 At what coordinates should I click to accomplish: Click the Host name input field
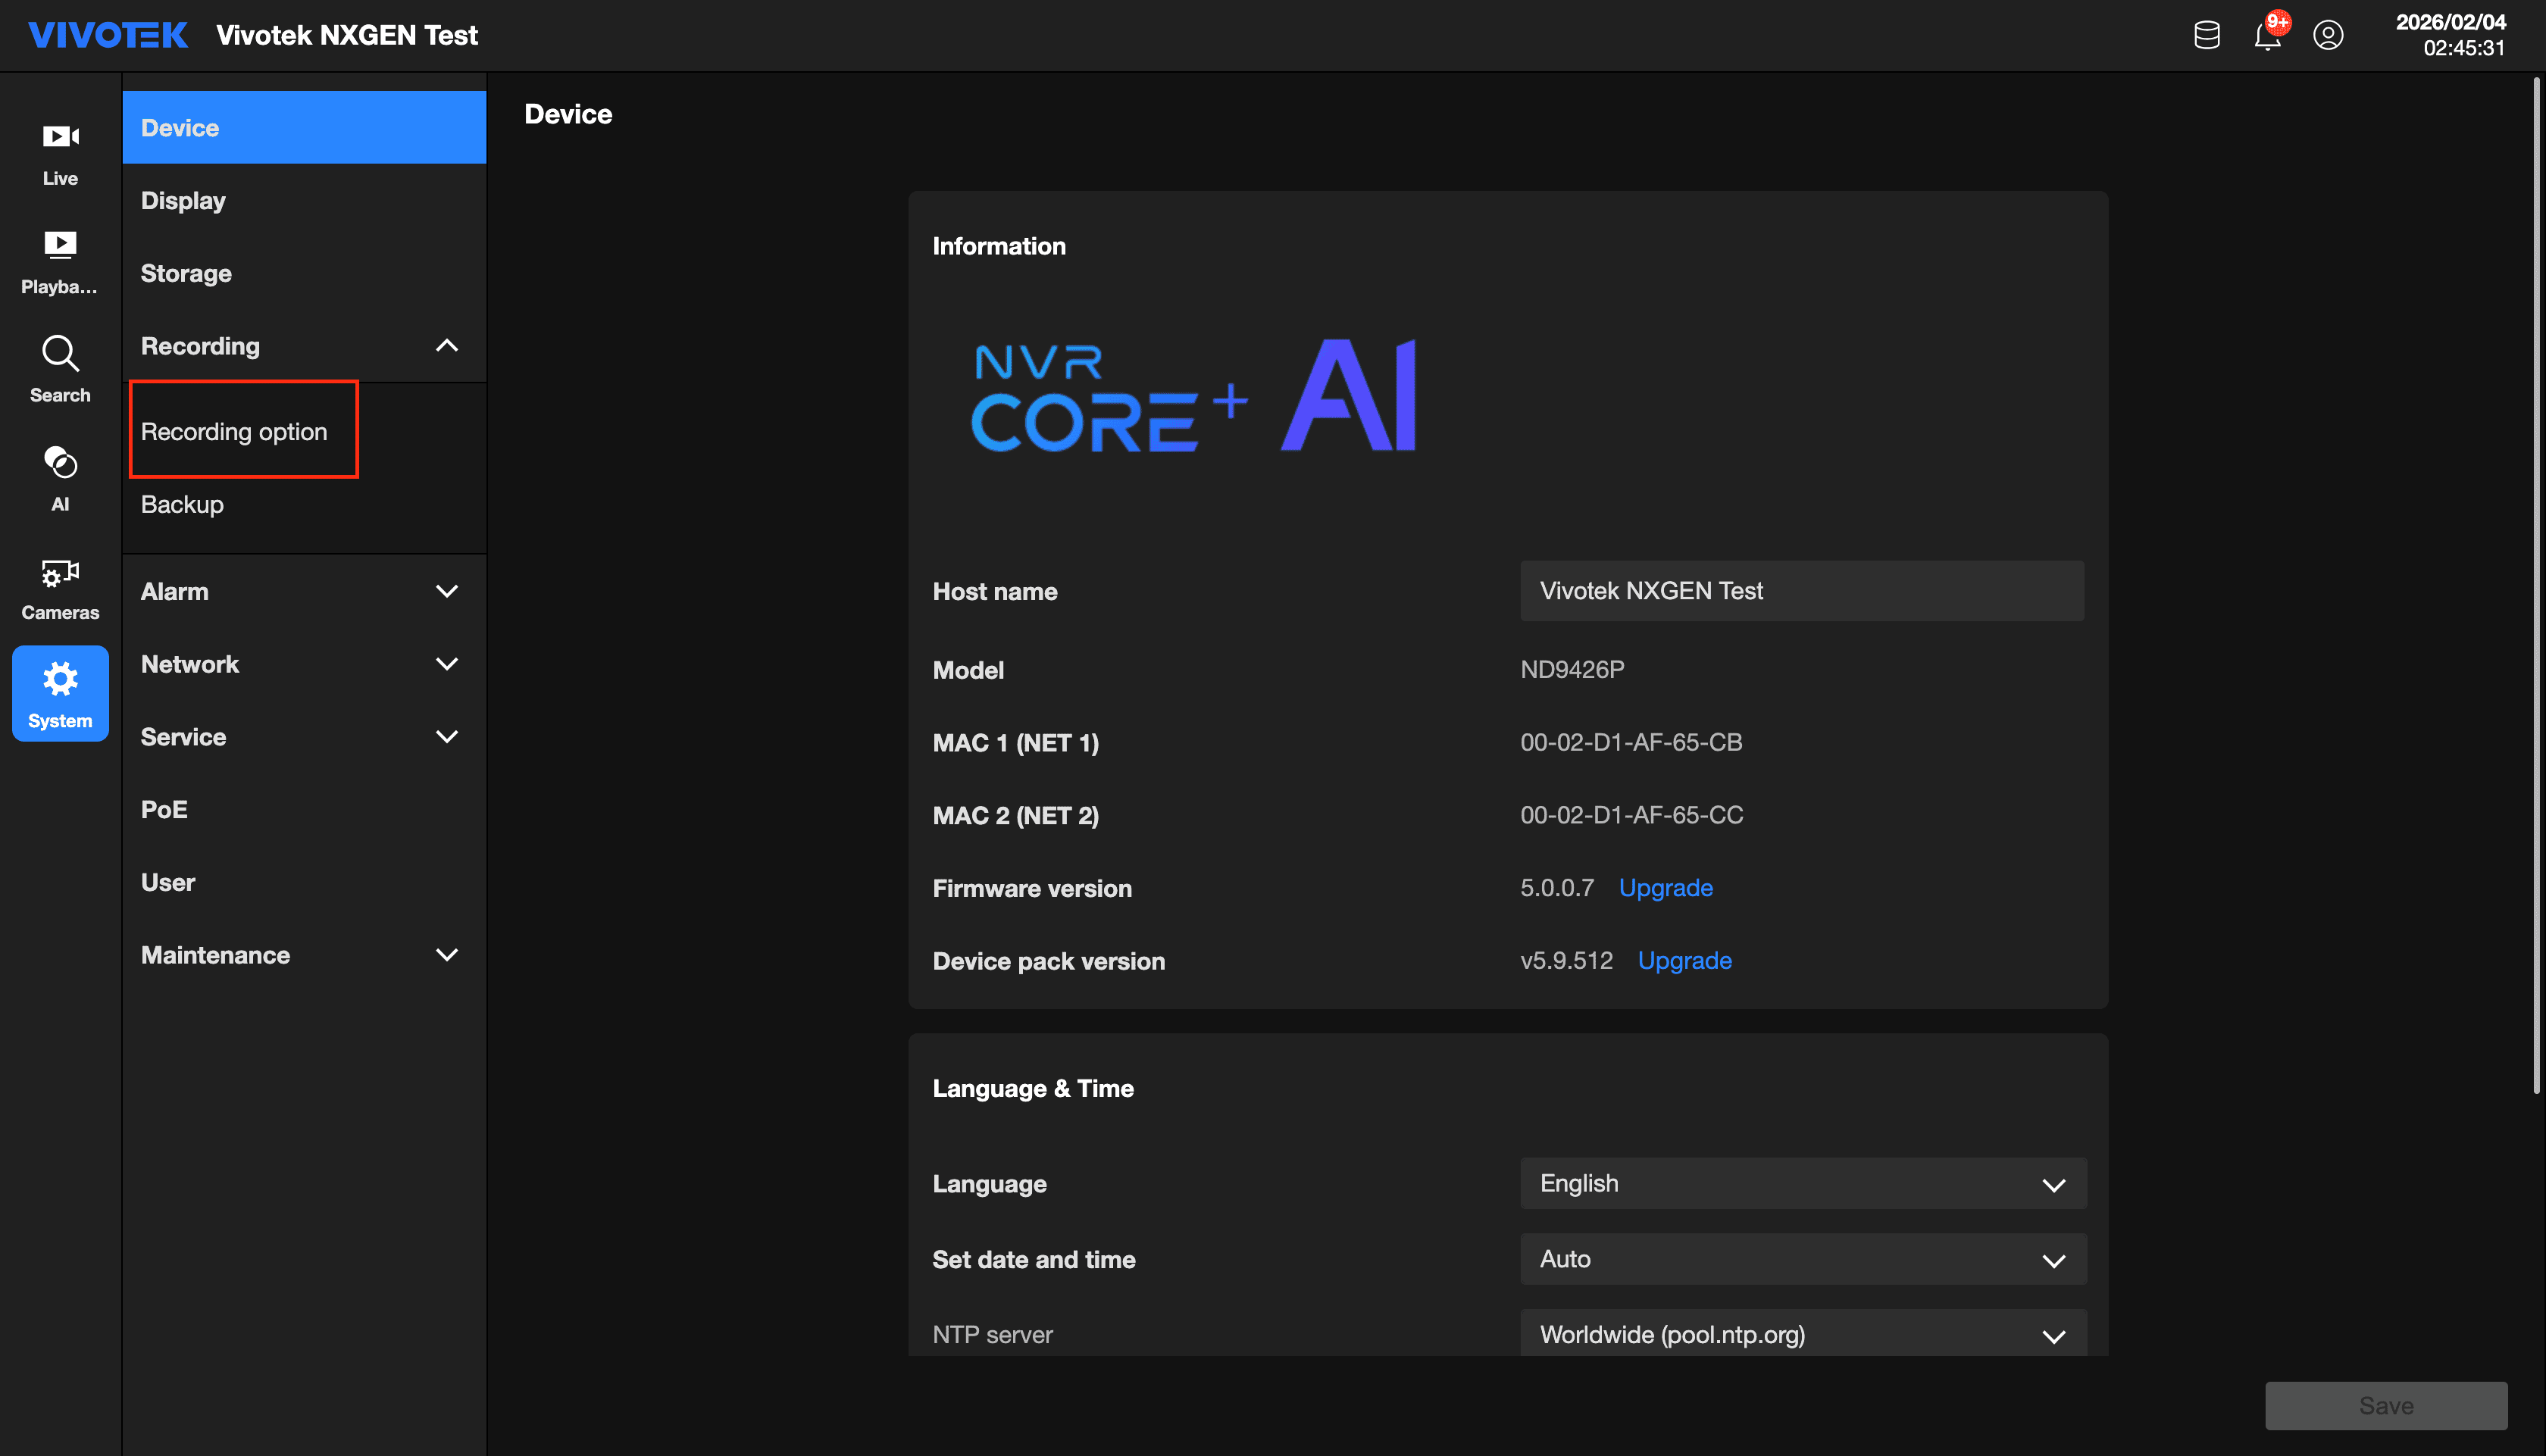click(1801, 591)
